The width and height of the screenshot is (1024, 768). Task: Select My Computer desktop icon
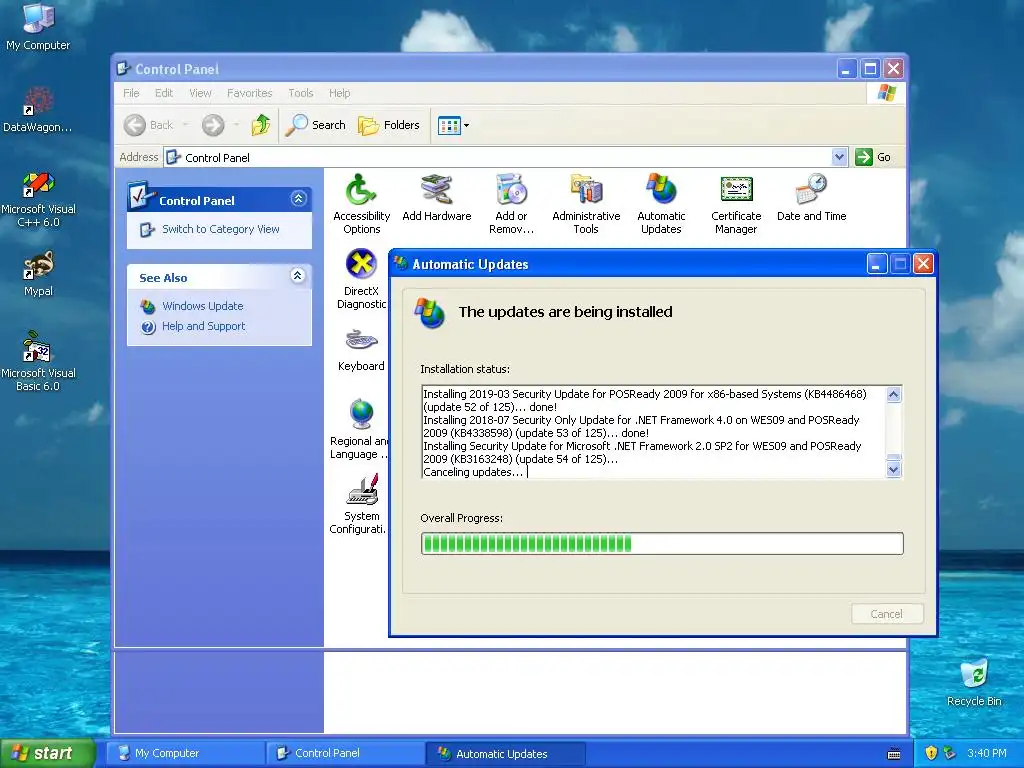point(38,27)
